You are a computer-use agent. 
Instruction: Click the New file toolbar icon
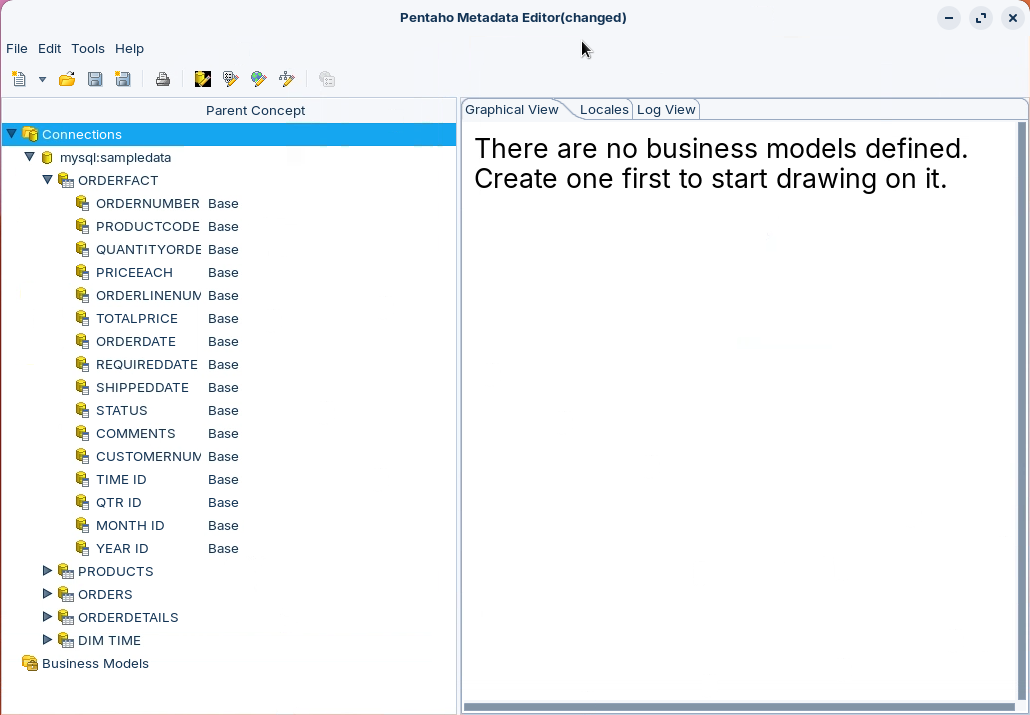pos(19,79)
